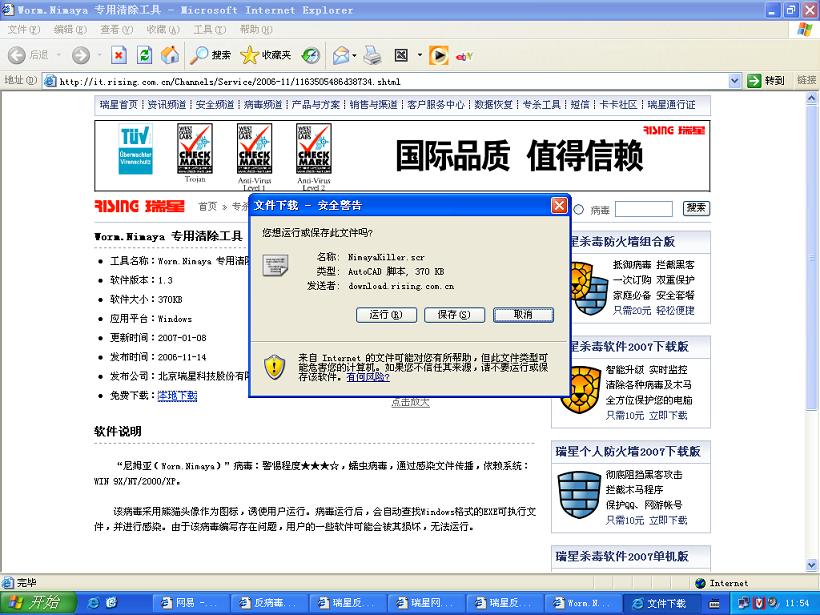Close the file download security dialog
Viewport: 820px width, 615px height.
559,205
